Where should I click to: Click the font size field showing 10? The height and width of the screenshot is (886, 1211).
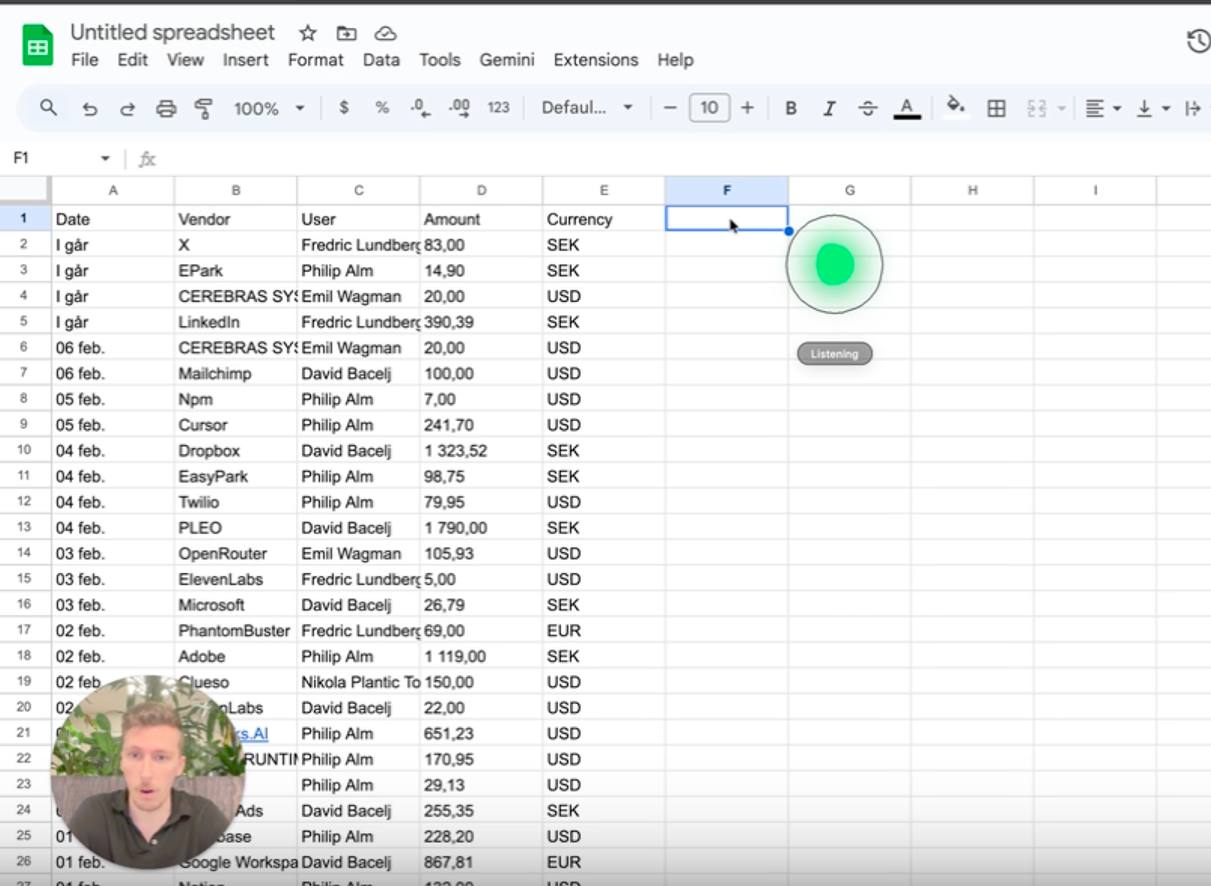(x=709, y=108)
